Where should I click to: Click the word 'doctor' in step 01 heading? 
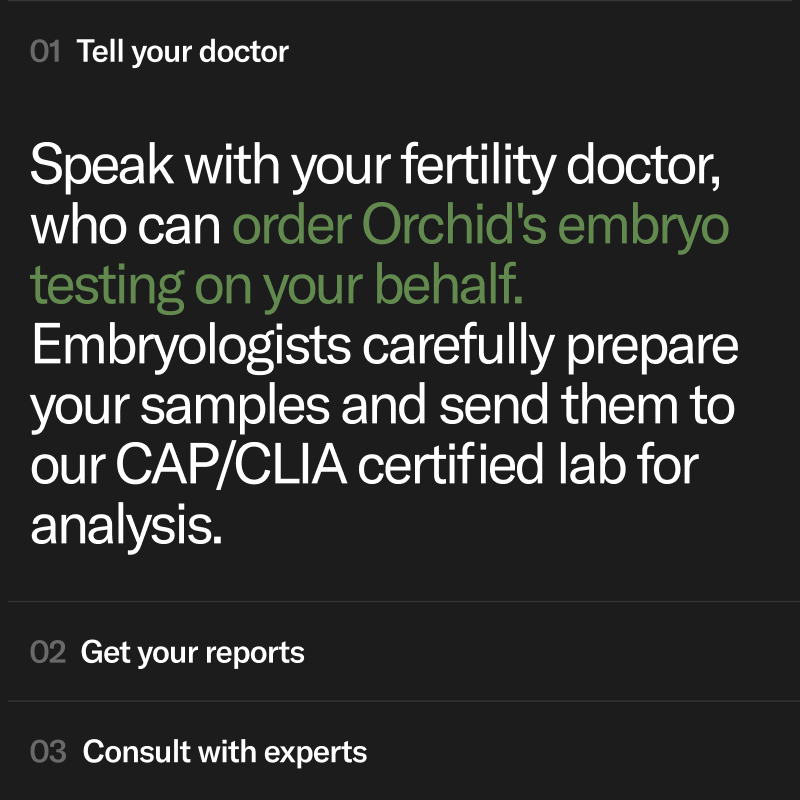pyautogui.click(x=244, y=52)
